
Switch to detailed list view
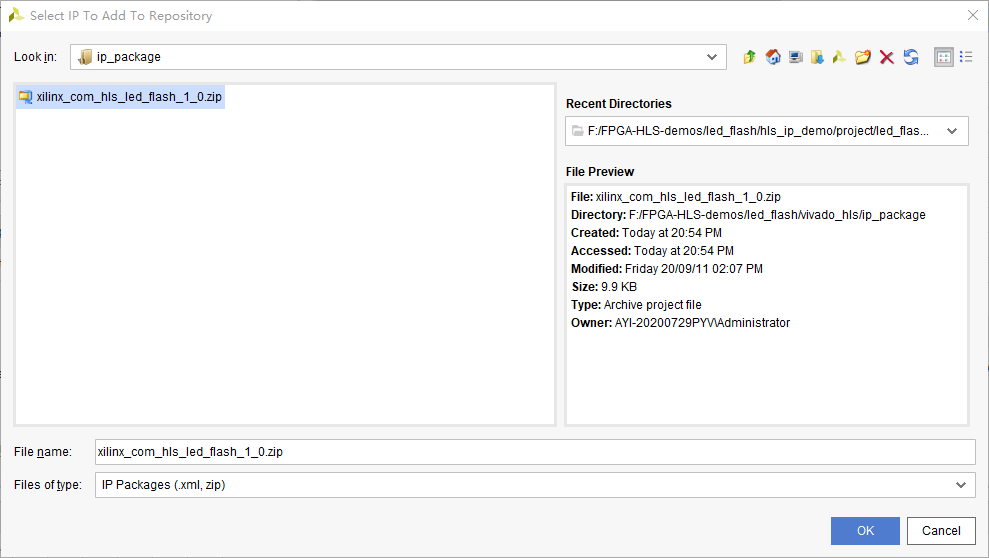(x=966, y=57)
